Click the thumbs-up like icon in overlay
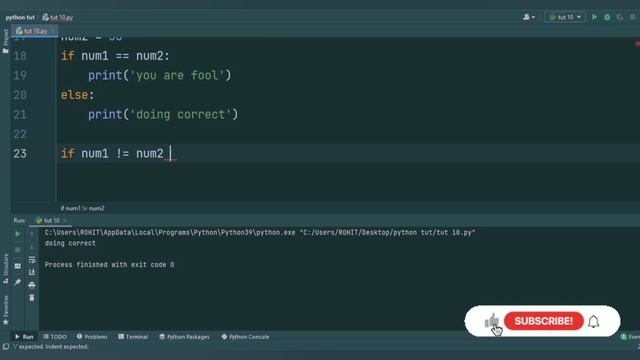 pos(492,321)
